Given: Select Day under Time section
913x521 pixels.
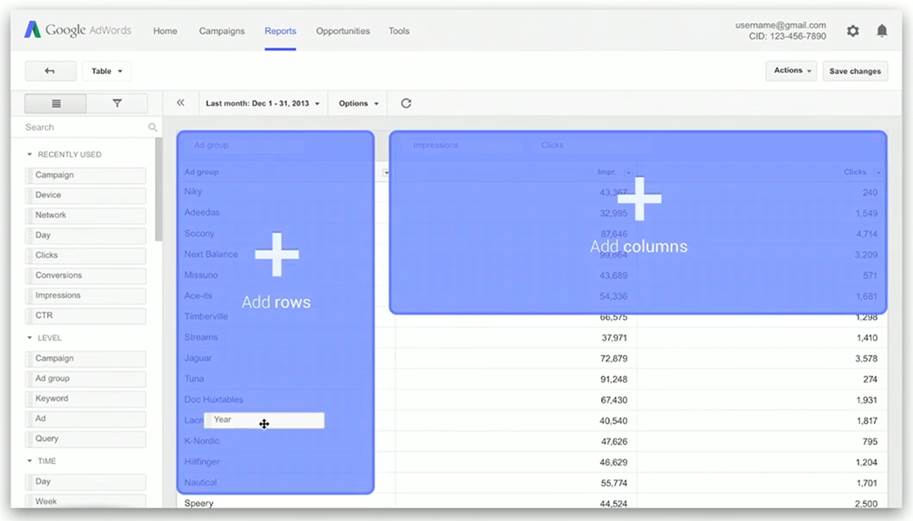Looking at the screenshot, I should pyautogui.click(x=86, y=482).
